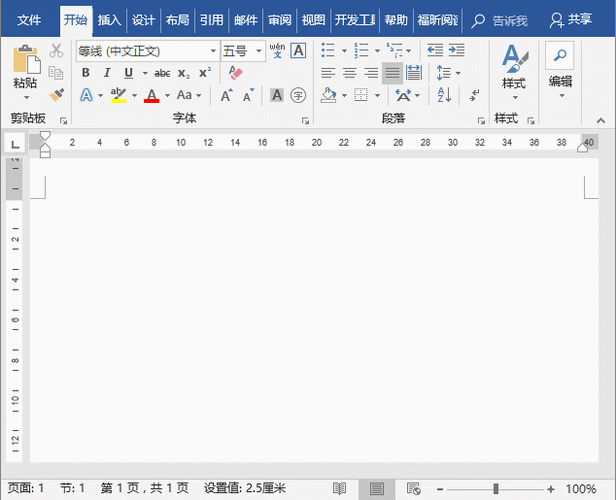Screen dimensions: 616x500
Task: Switch to the 插入 tab
Action: point(109,20)
